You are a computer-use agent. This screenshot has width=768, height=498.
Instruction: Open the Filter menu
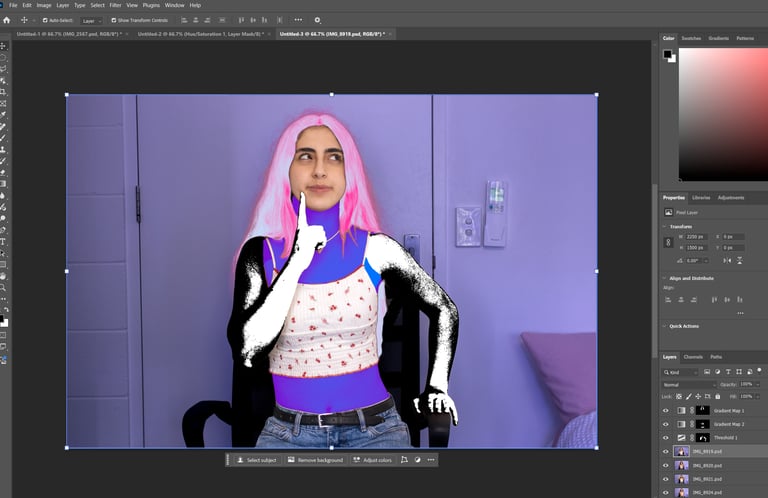pos(115,5)
